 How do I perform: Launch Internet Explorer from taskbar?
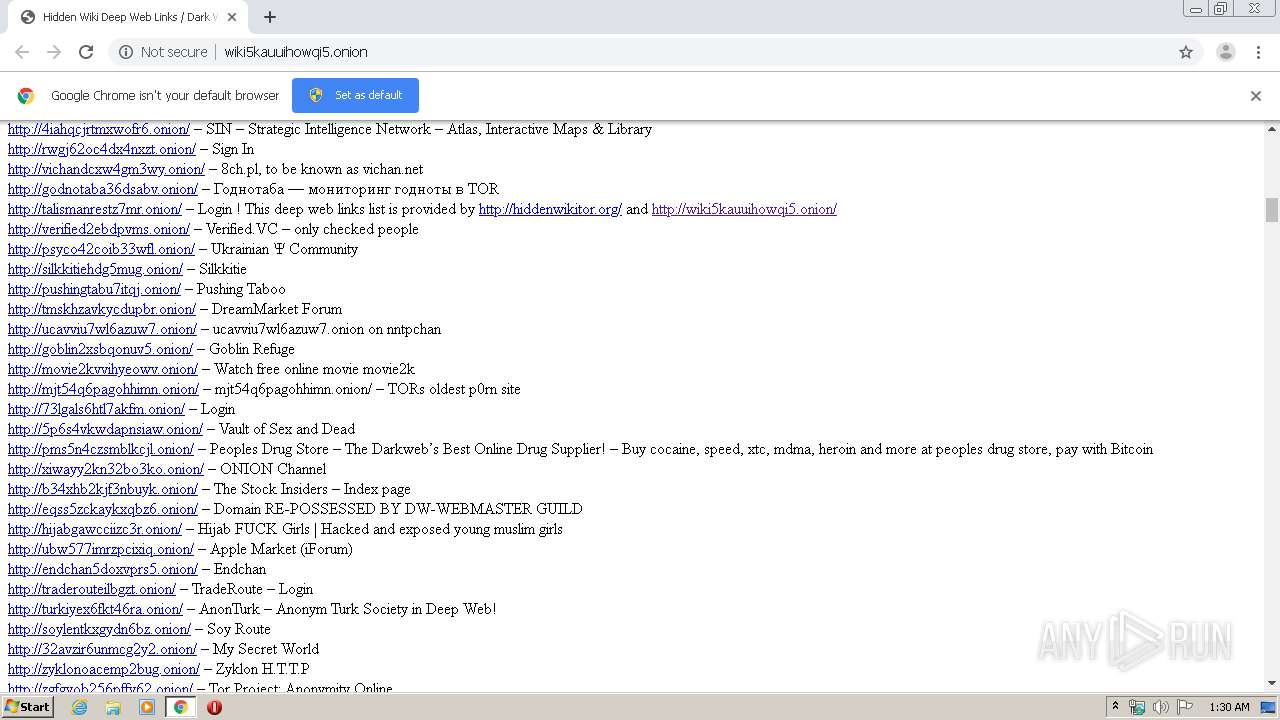[x=79, y=707]
